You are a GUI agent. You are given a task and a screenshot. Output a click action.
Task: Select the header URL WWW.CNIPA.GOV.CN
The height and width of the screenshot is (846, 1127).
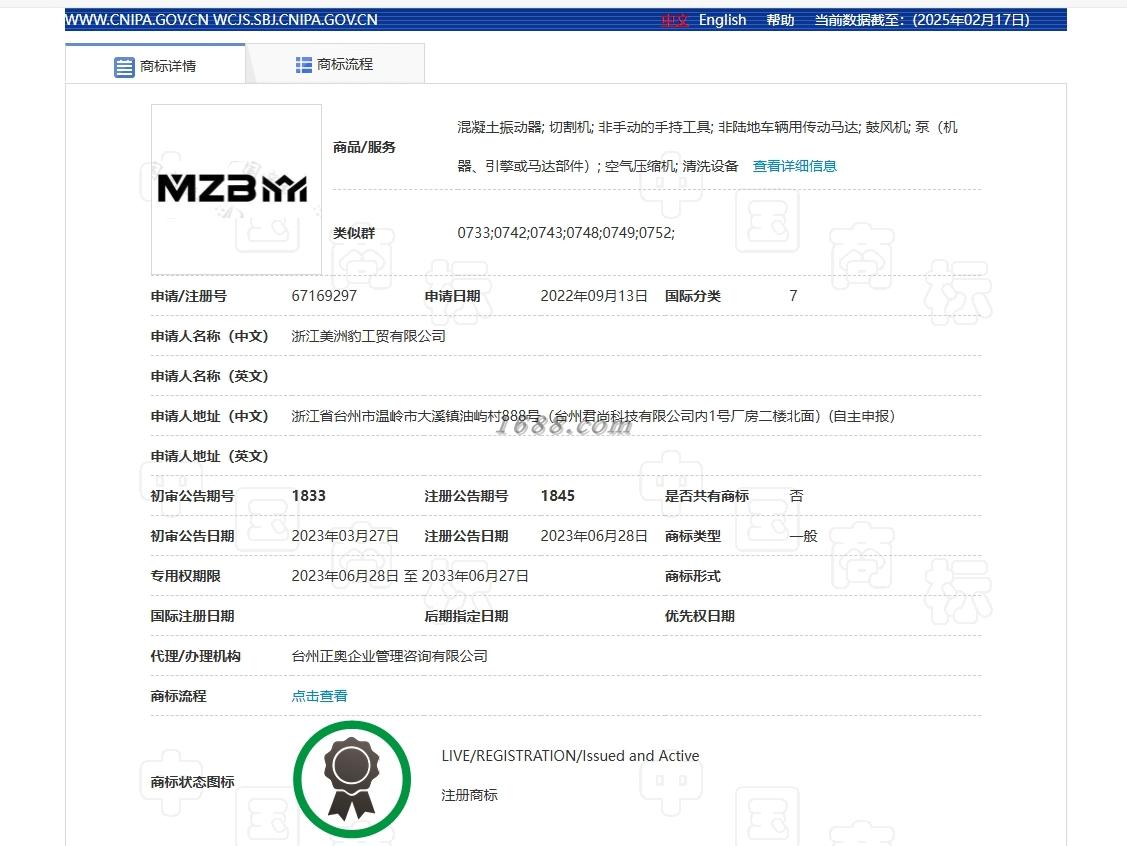coord(137,20)
